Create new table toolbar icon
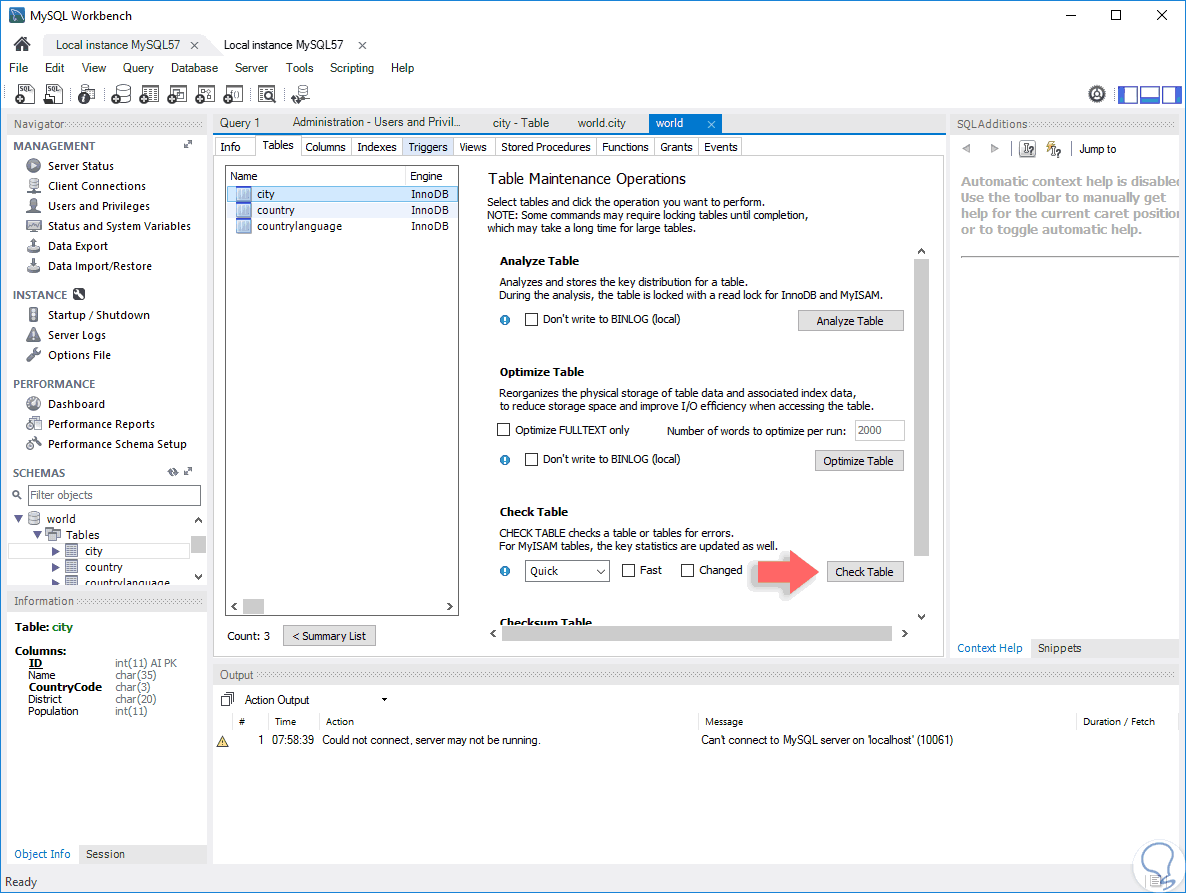 [149, 94]
